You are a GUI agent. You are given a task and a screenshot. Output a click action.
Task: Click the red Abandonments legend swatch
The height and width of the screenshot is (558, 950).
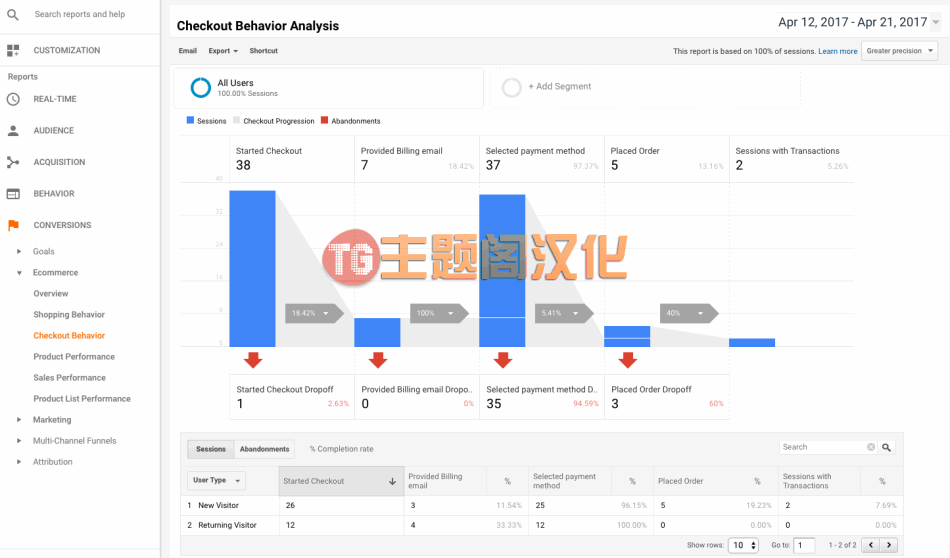(324, 121)
